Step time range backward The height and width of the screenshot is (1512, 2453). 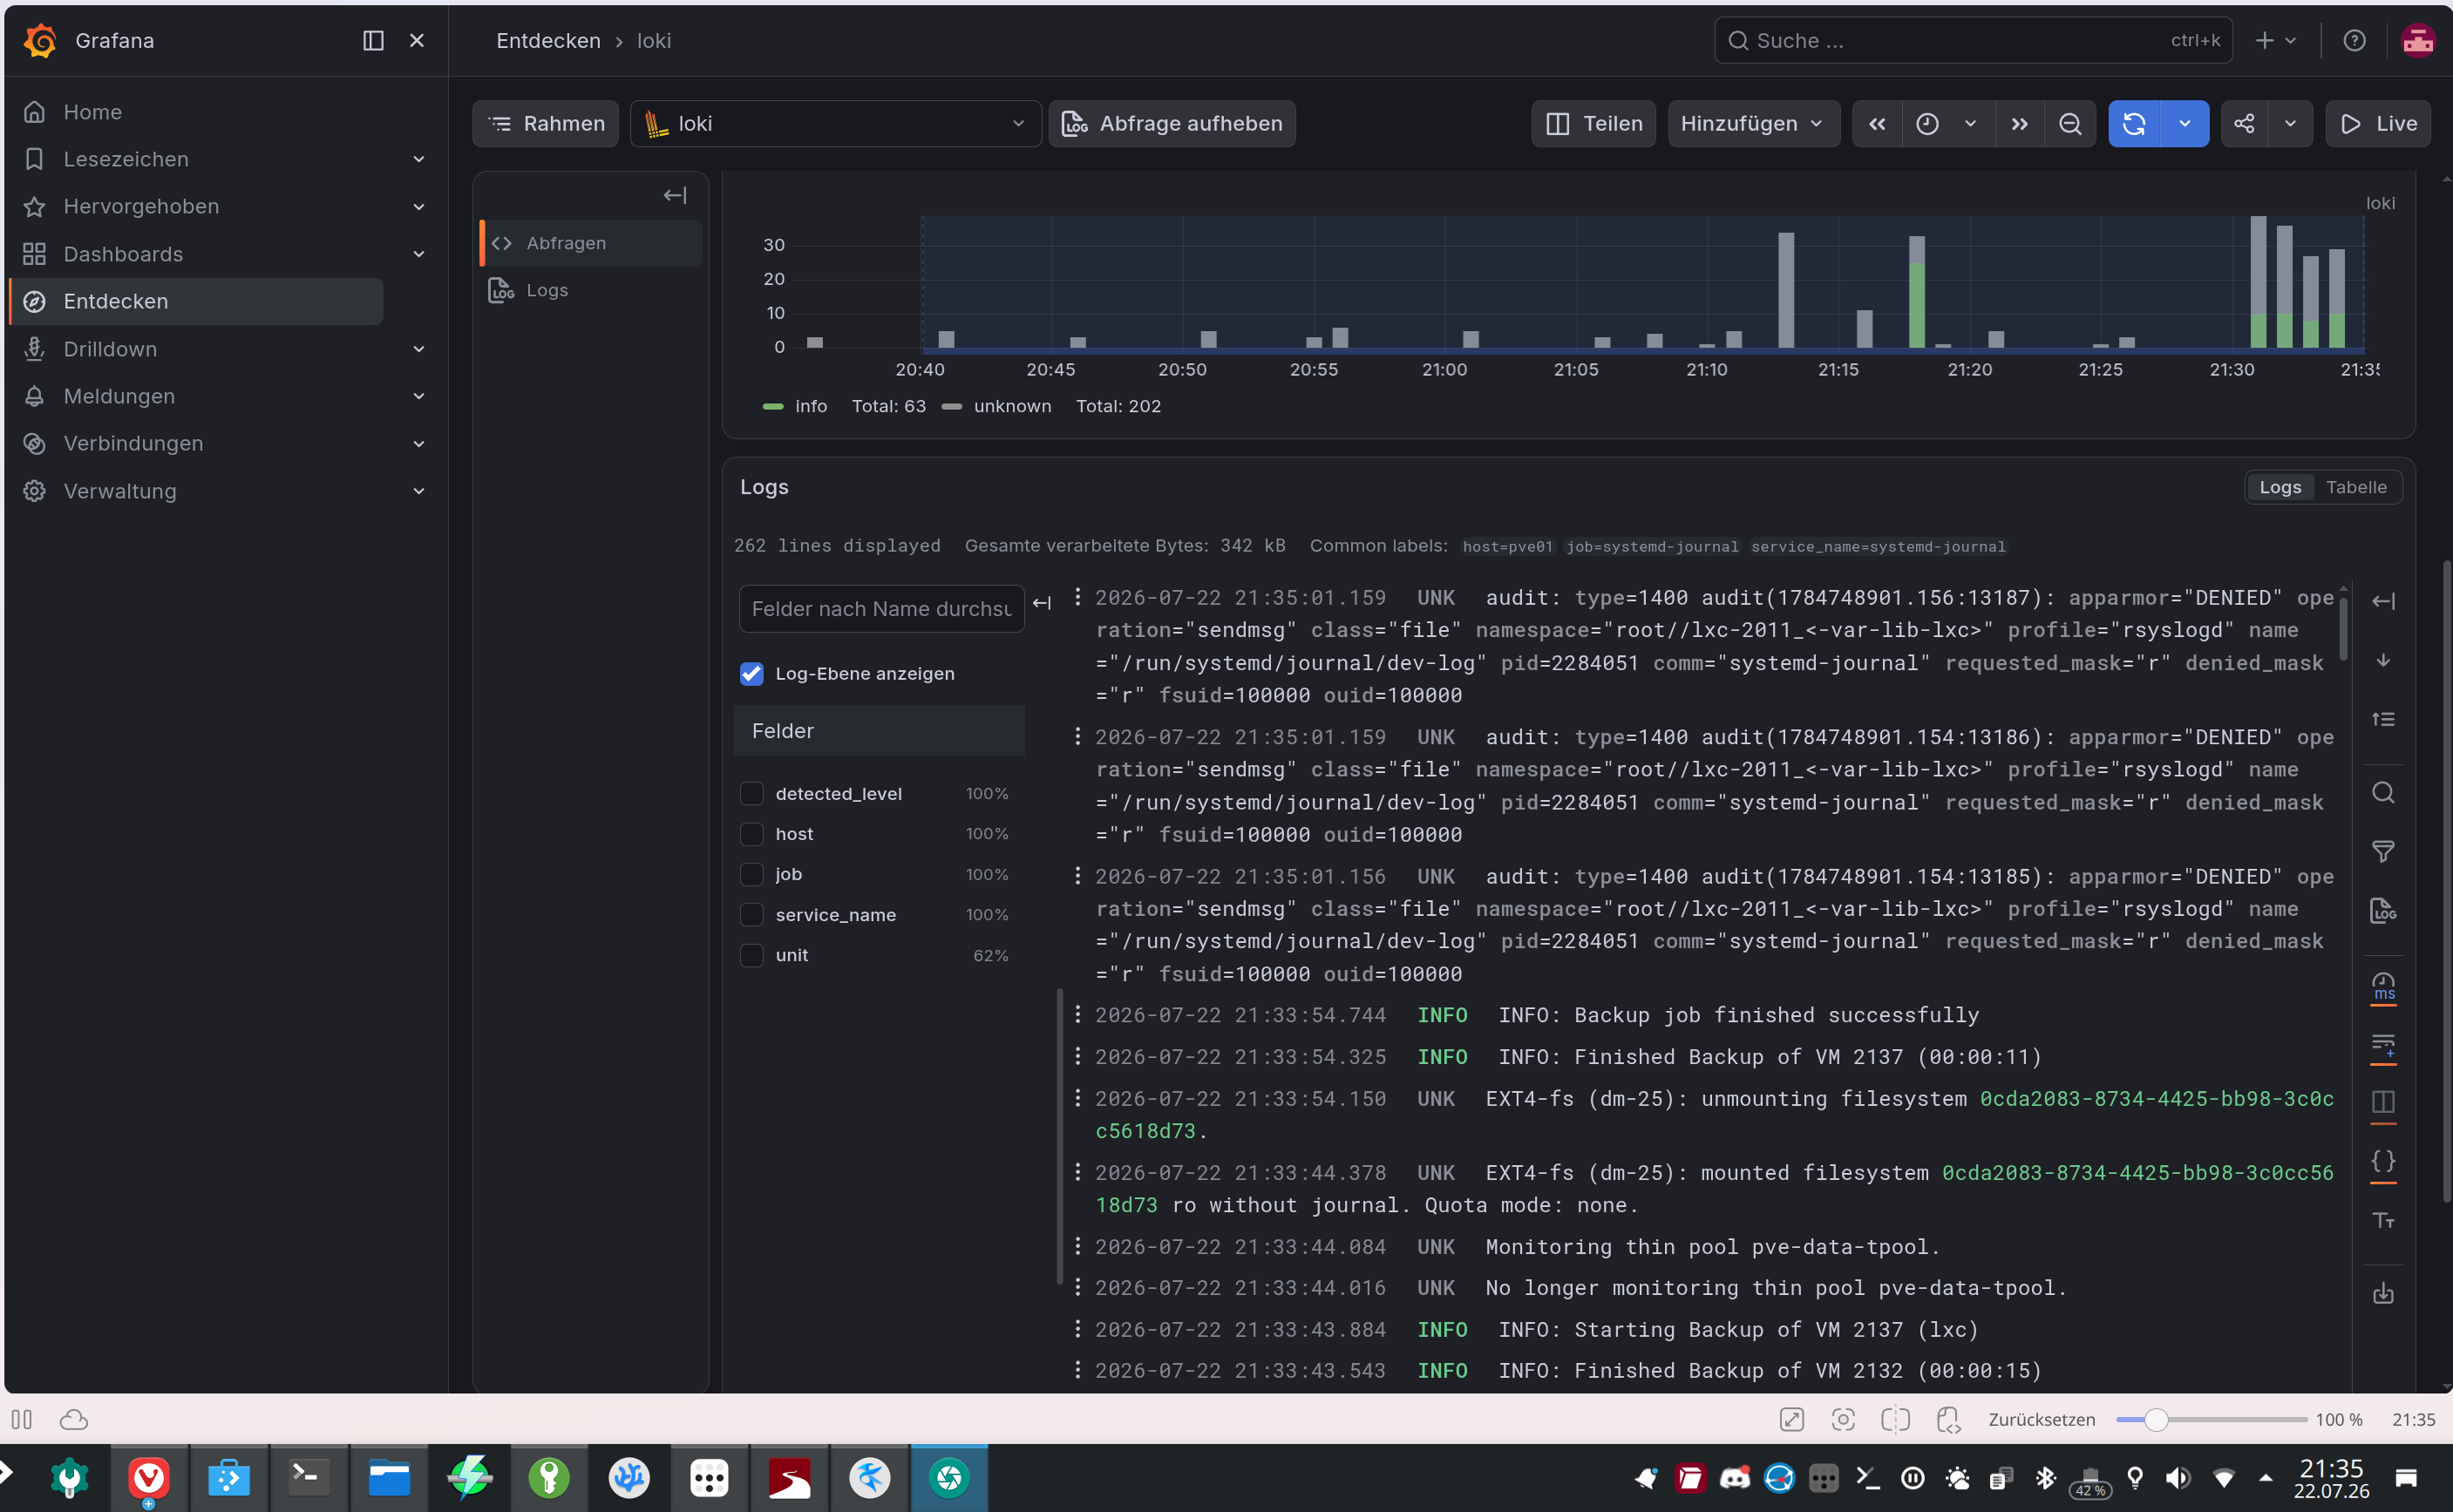pos(1877,124)
